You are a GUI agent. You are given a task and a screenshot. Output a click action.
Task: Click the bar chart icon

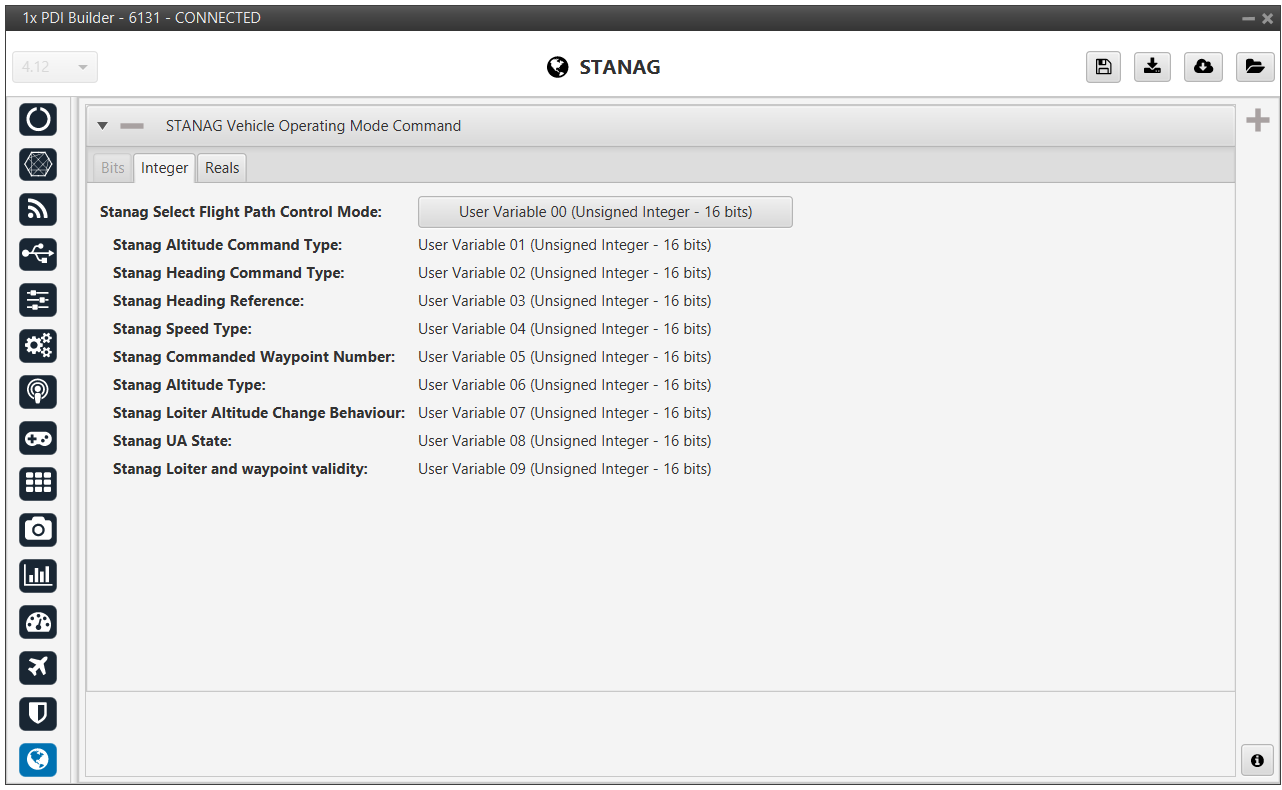[38, 575]
